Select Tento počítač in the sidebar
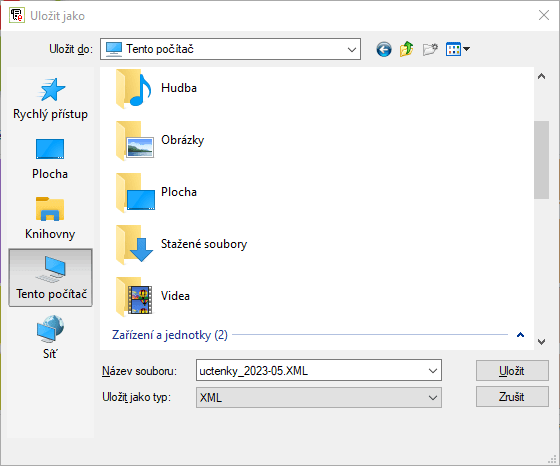The height and width of the screenshot is (466, 560). pos(50,277)
